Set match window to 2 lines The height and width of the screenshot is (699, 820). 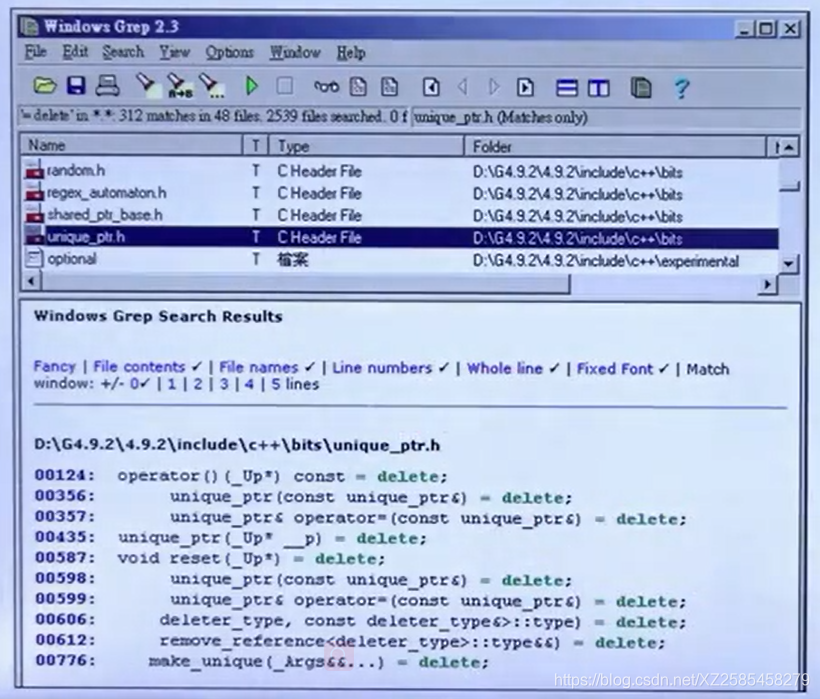tap(198, 384)
